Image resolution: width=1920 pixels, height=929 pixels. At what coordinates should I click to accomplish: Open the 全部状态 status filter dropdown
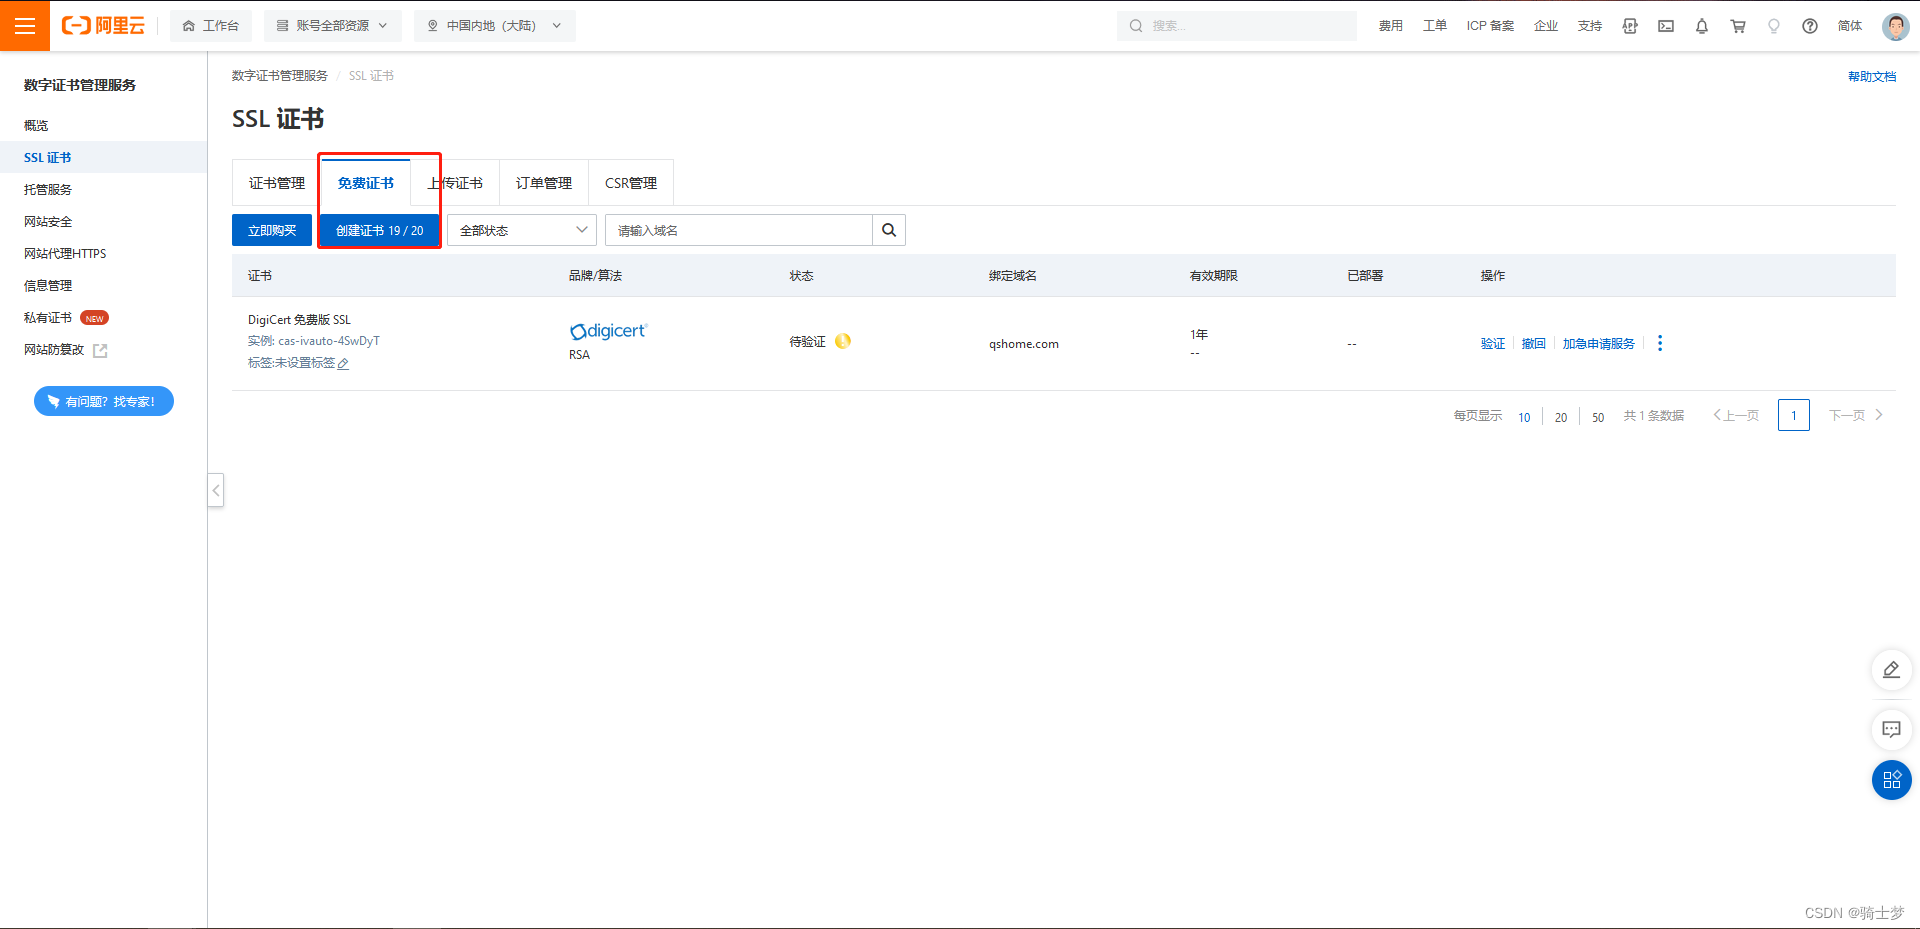[x=520, y=230]
